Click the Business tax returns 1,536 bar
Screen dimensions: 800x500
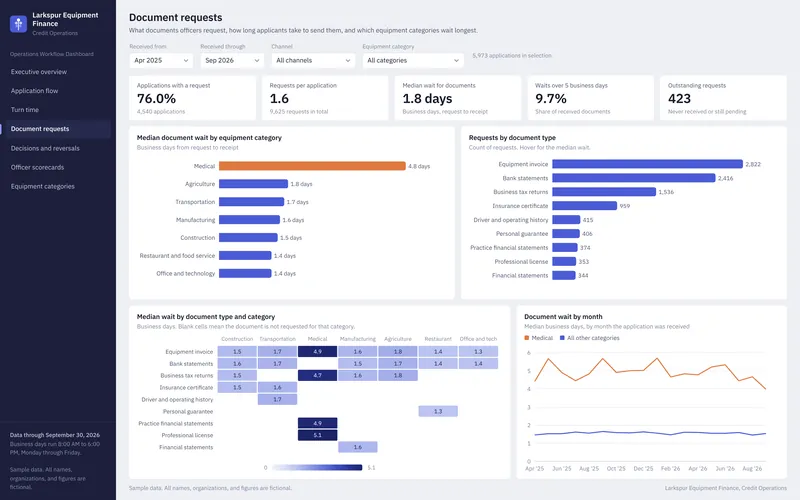pos(604,192)
